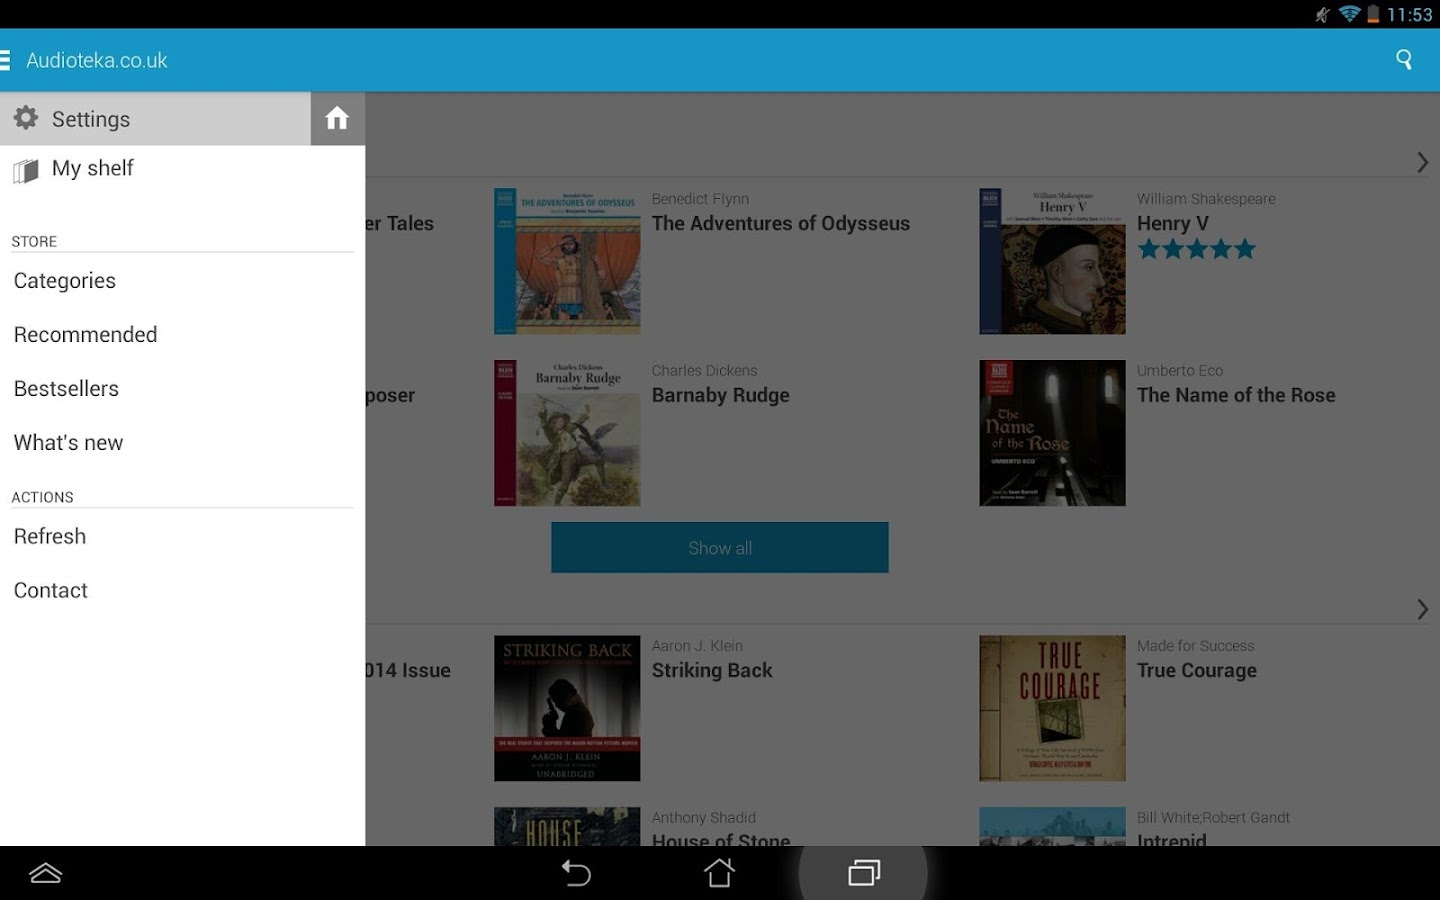This screenshot has height=900, width=1440.
Task: Open the House of Stone cover
Action: pyautogui.click(x=567, y=827)
